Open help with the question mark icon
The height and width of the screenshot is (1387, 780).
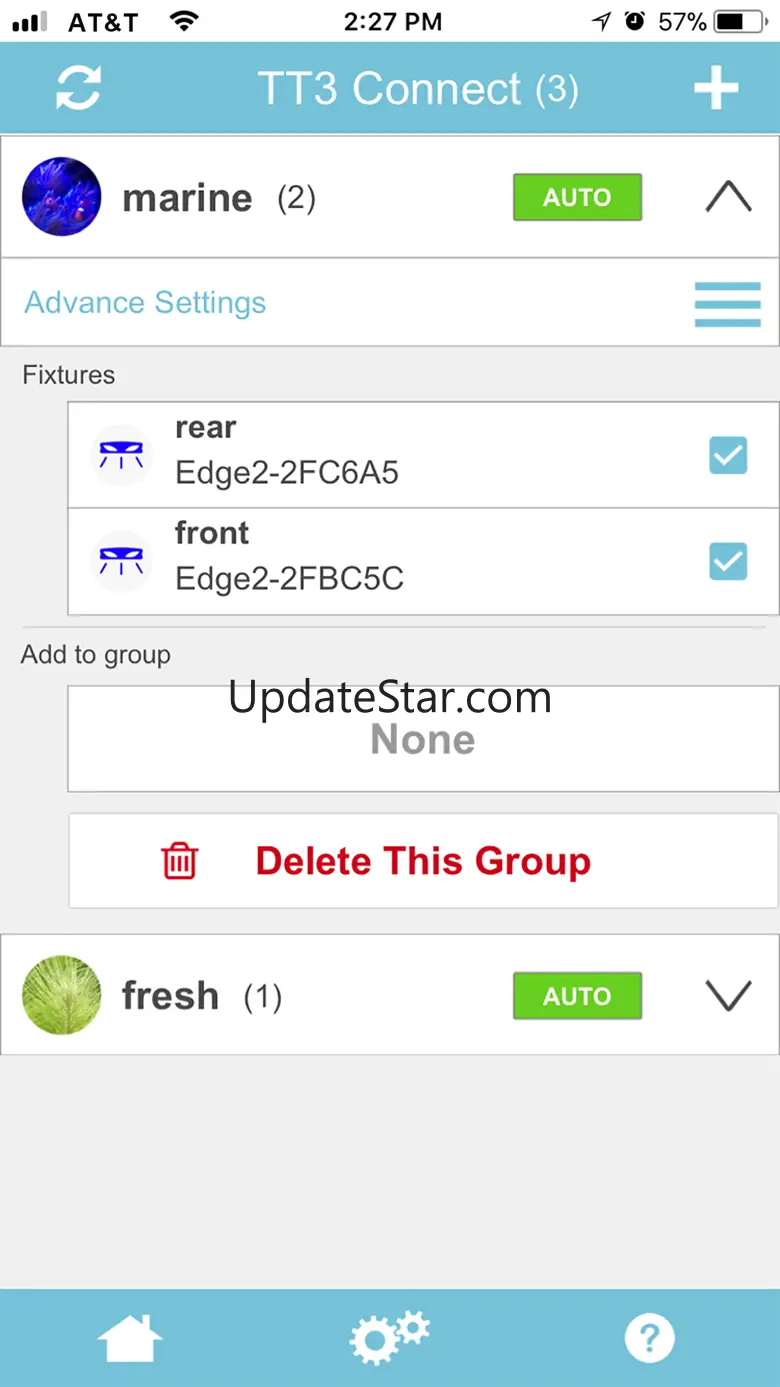click(650, 1337)
